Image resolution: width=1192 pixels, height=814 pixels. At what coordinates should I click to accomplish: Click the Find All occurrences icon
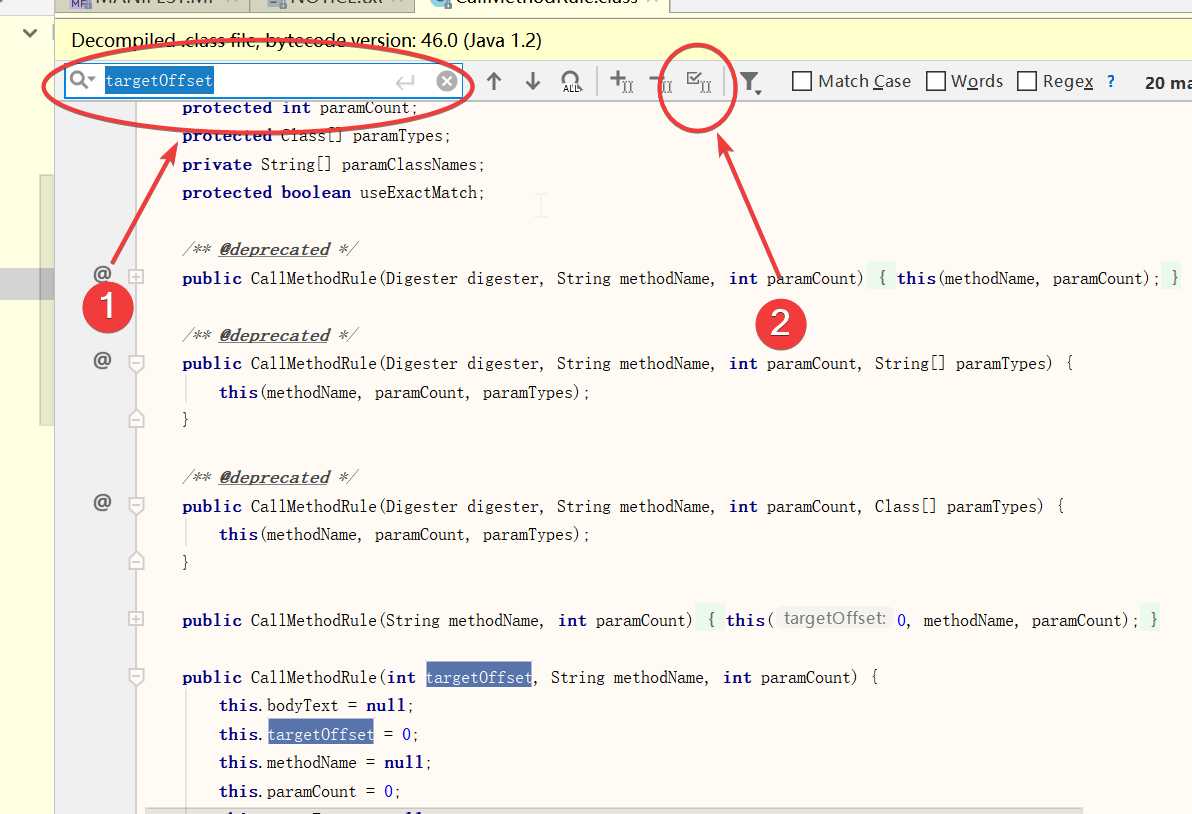571,81
